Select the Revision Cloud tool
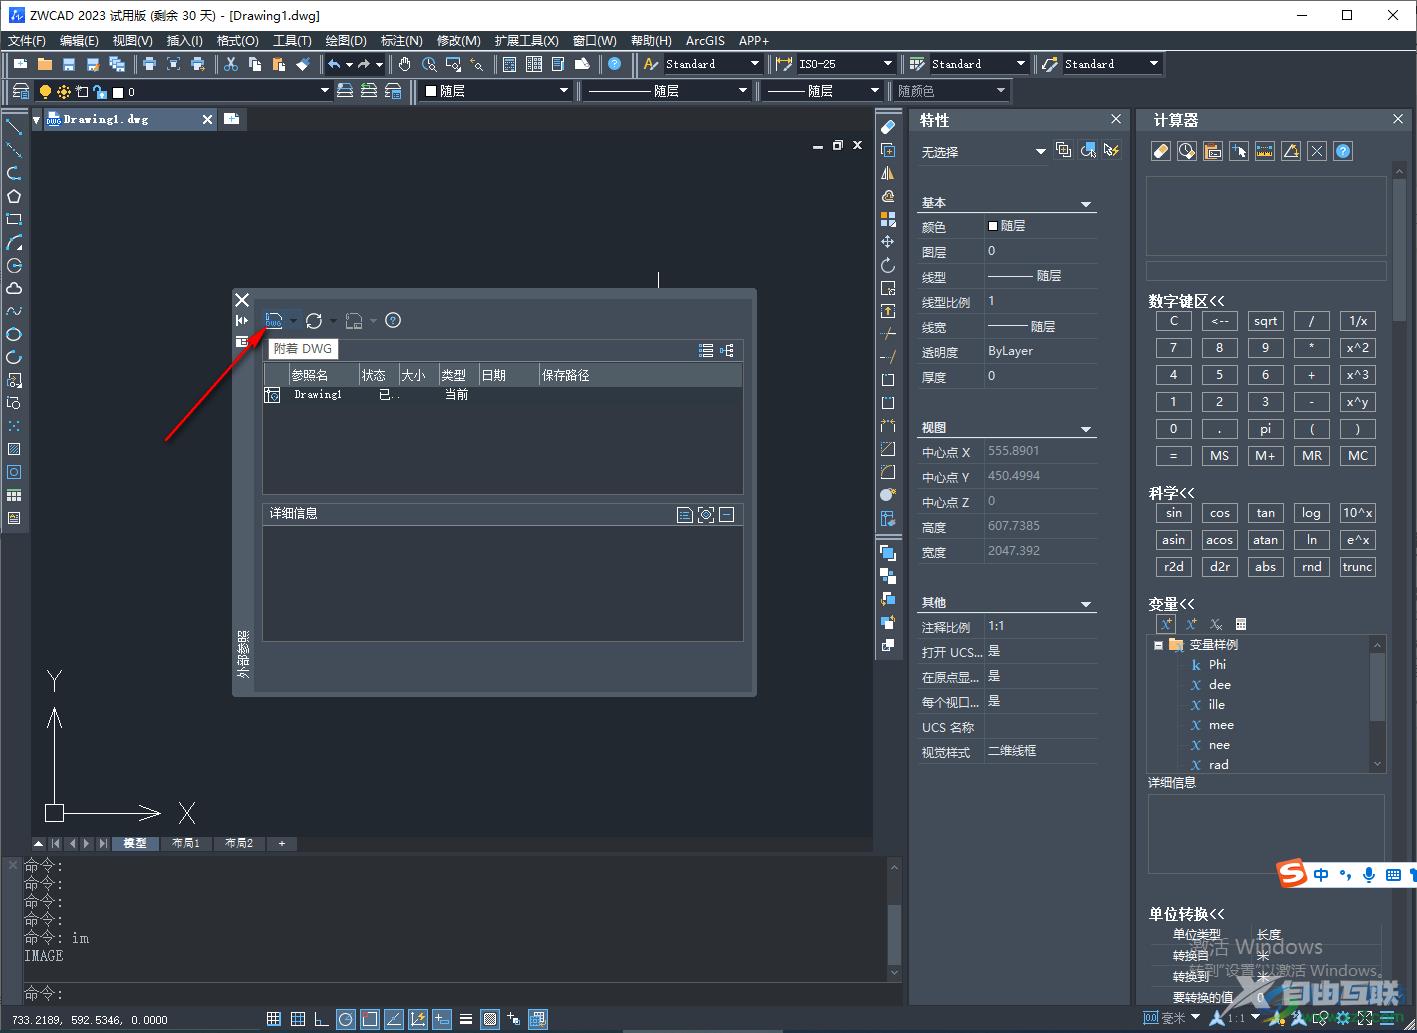Screen dimensions: 1417x1033 tap(14, 288)
